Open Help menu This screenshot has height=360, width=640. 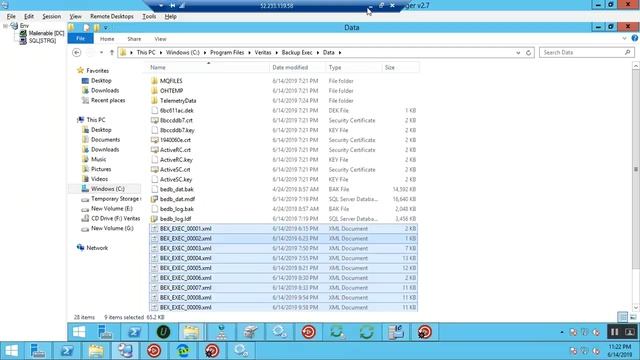[170, 16]
